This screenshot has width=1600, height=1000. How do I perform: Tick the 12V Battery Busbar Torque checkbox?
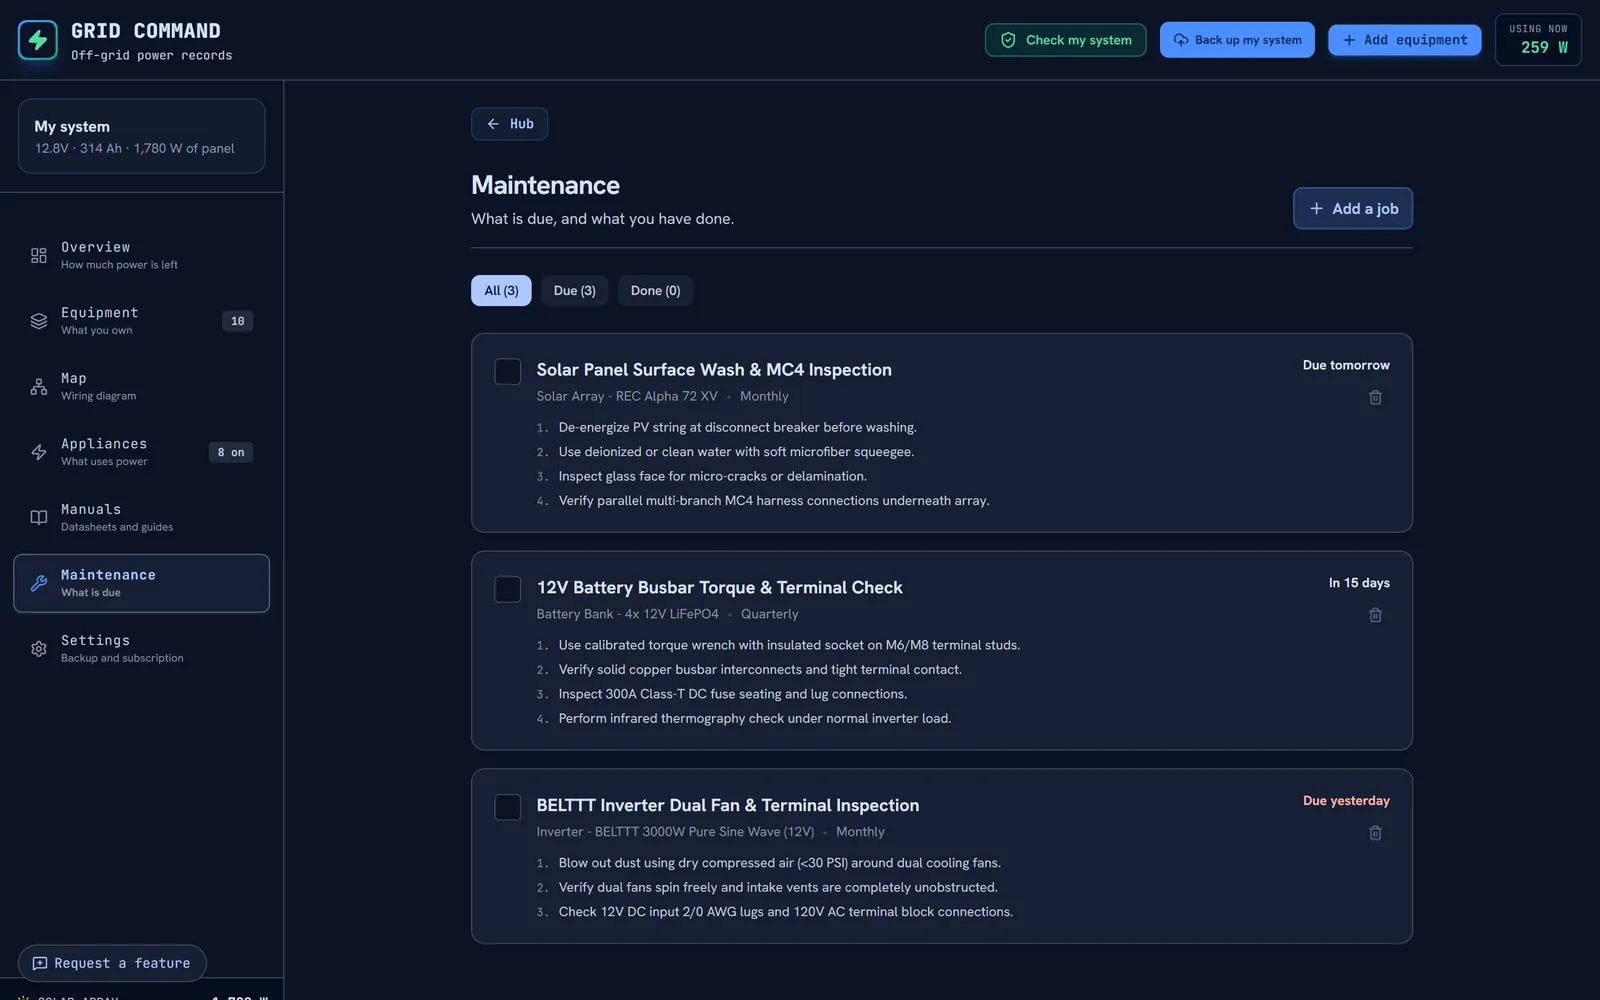(x=508, y=589)
